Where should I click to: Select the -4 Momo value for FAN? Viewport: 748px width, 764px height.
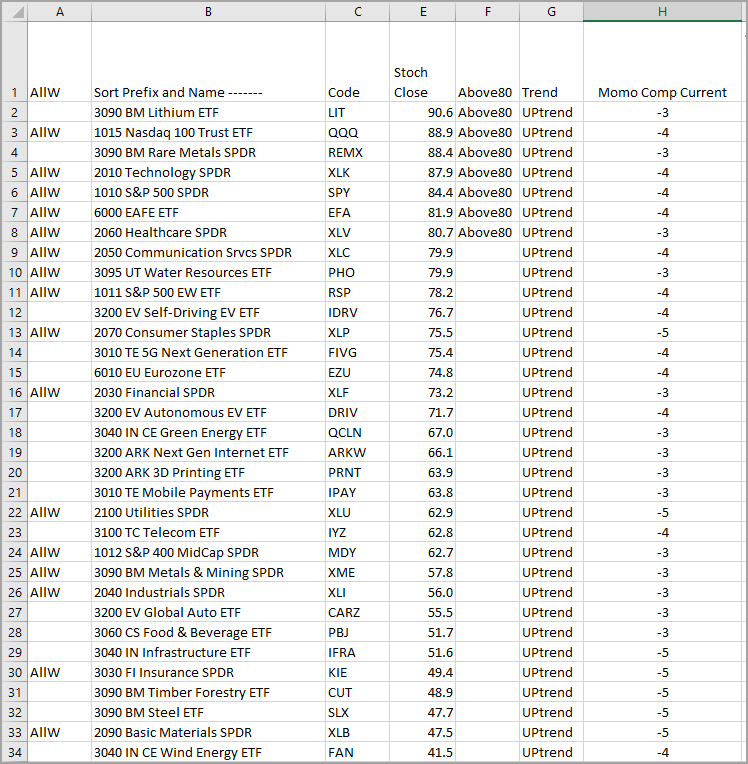[x=662, y=752]
